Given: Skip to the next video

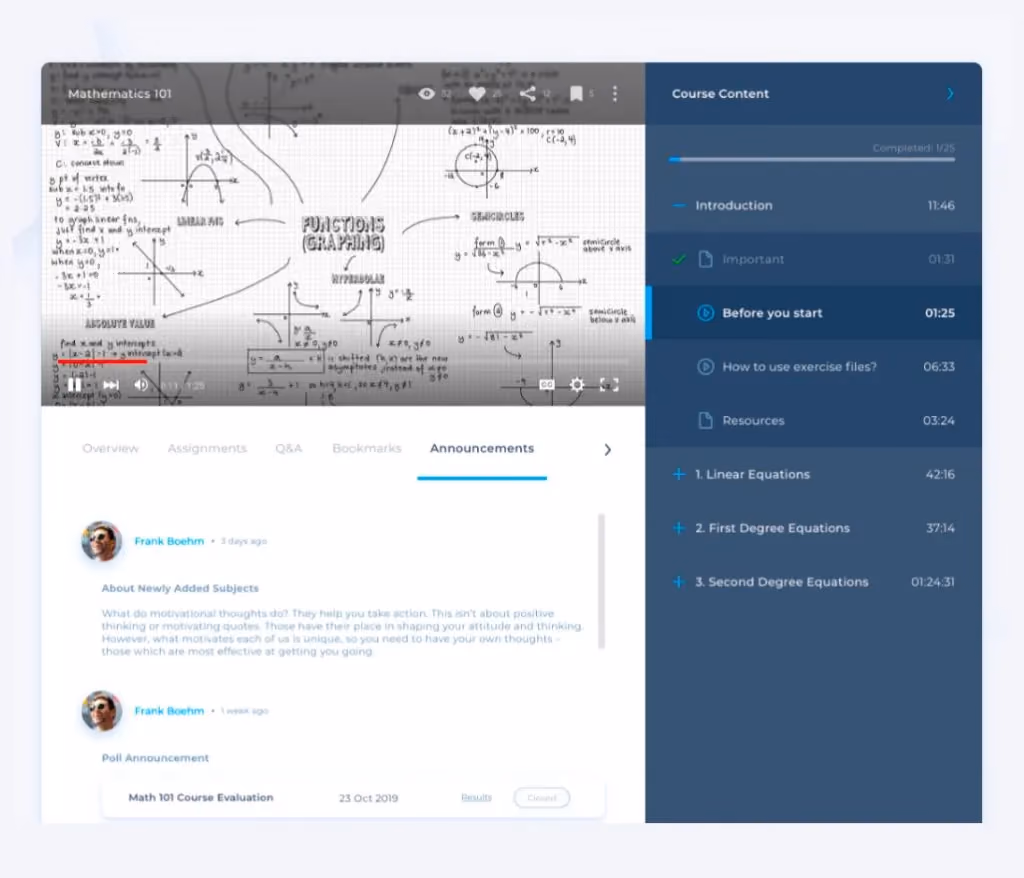Looking at the screenshot, I should click(x=111, y=385).
